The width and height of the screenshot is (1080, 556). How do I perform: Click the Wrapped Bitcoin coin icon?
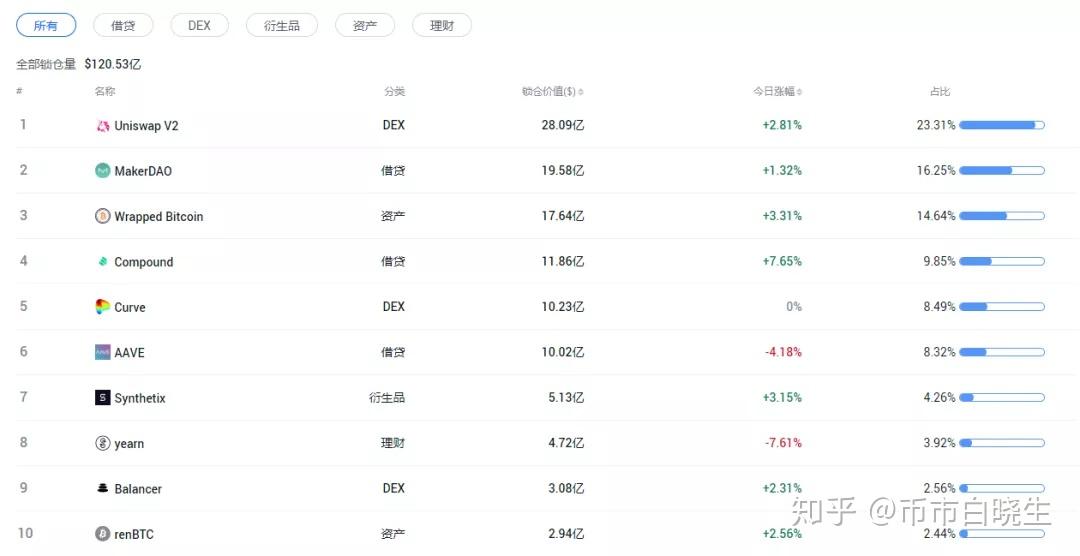(102, 217)
